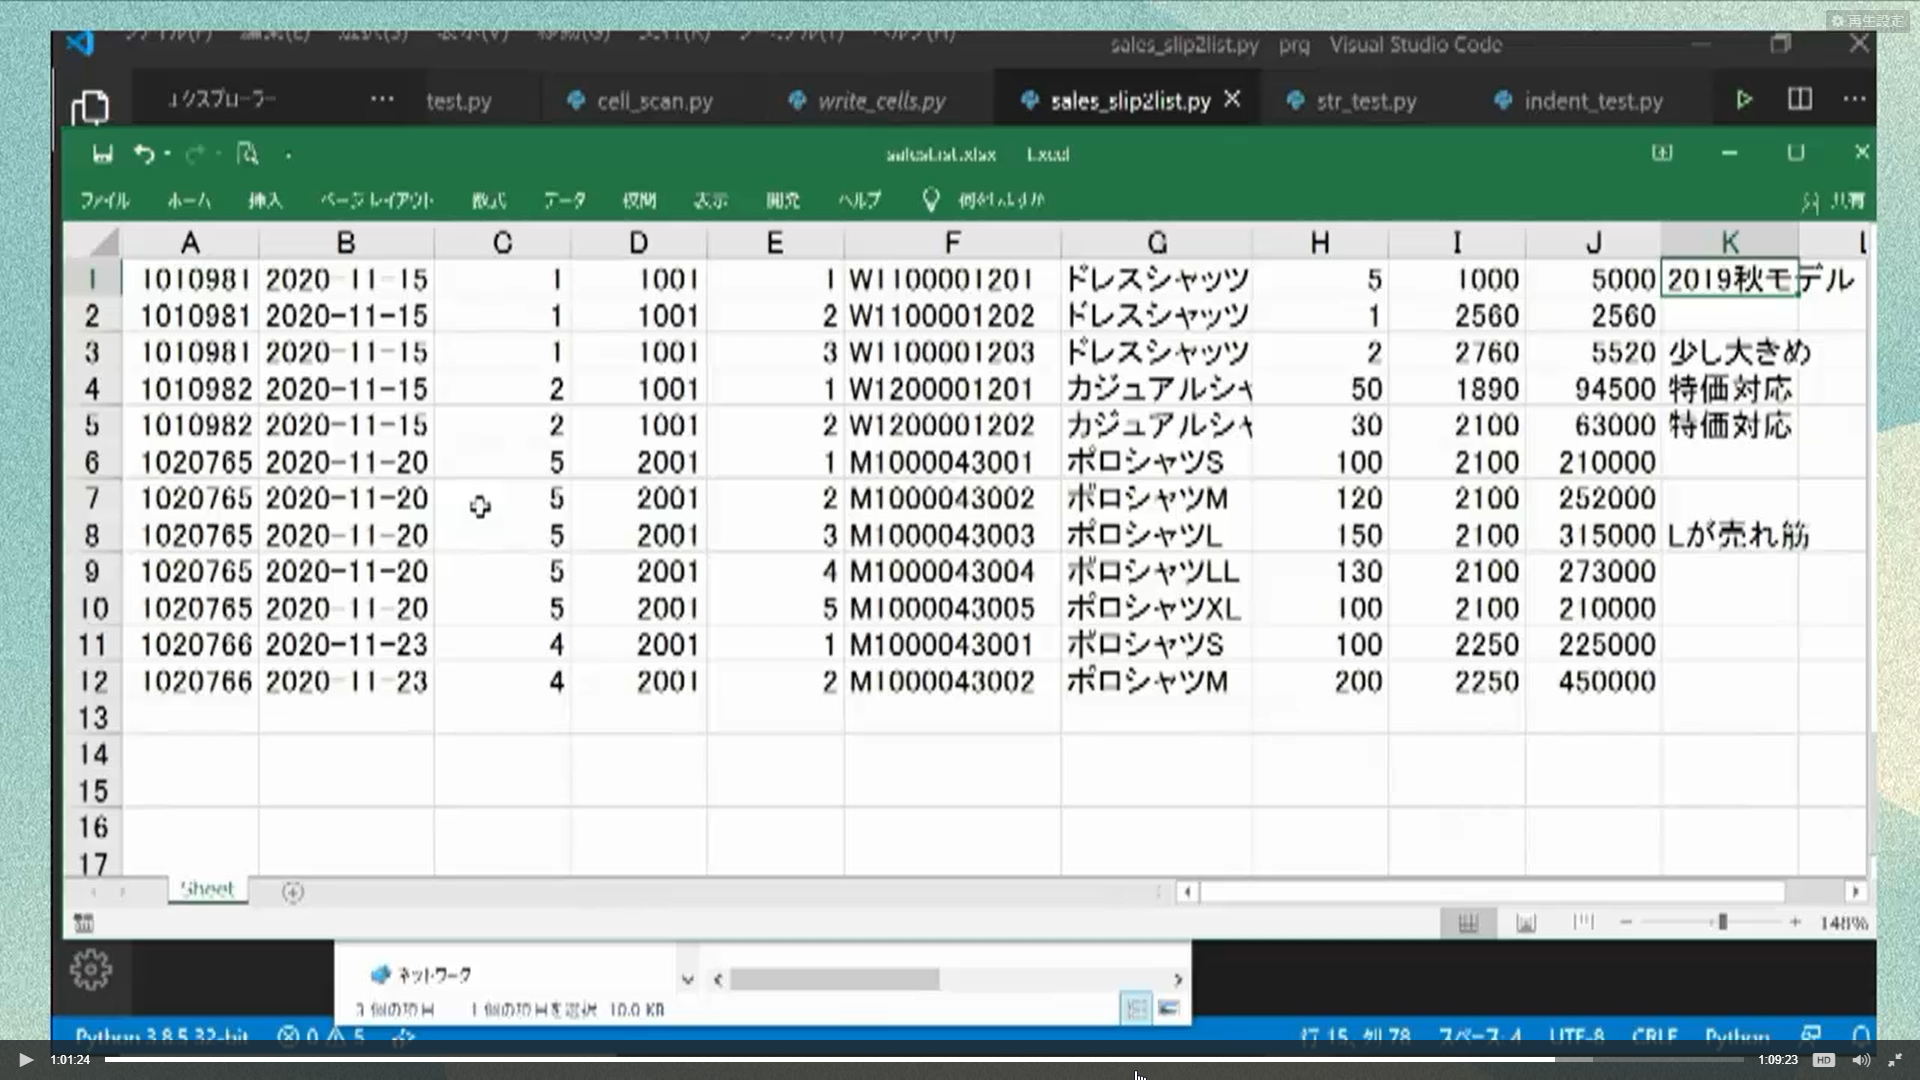Open the undo history dropdown arrow
The height and width of the screenshot is (1080, 1920).
coord(167,154)
